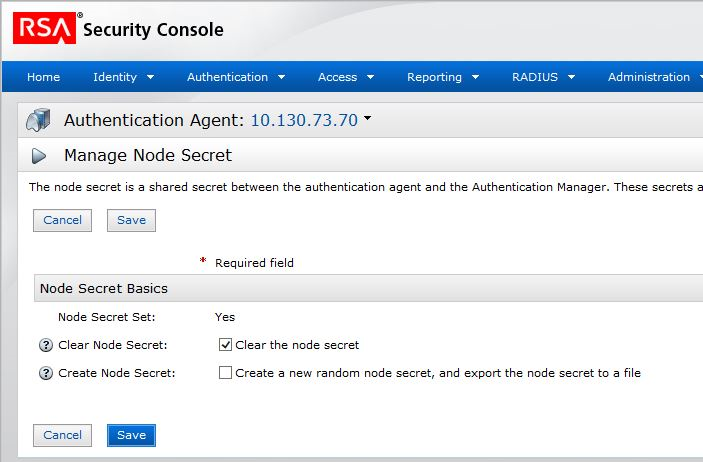Open help icon for Clear Node Secret
Screen dimensions: 703x462
[45, 345]
